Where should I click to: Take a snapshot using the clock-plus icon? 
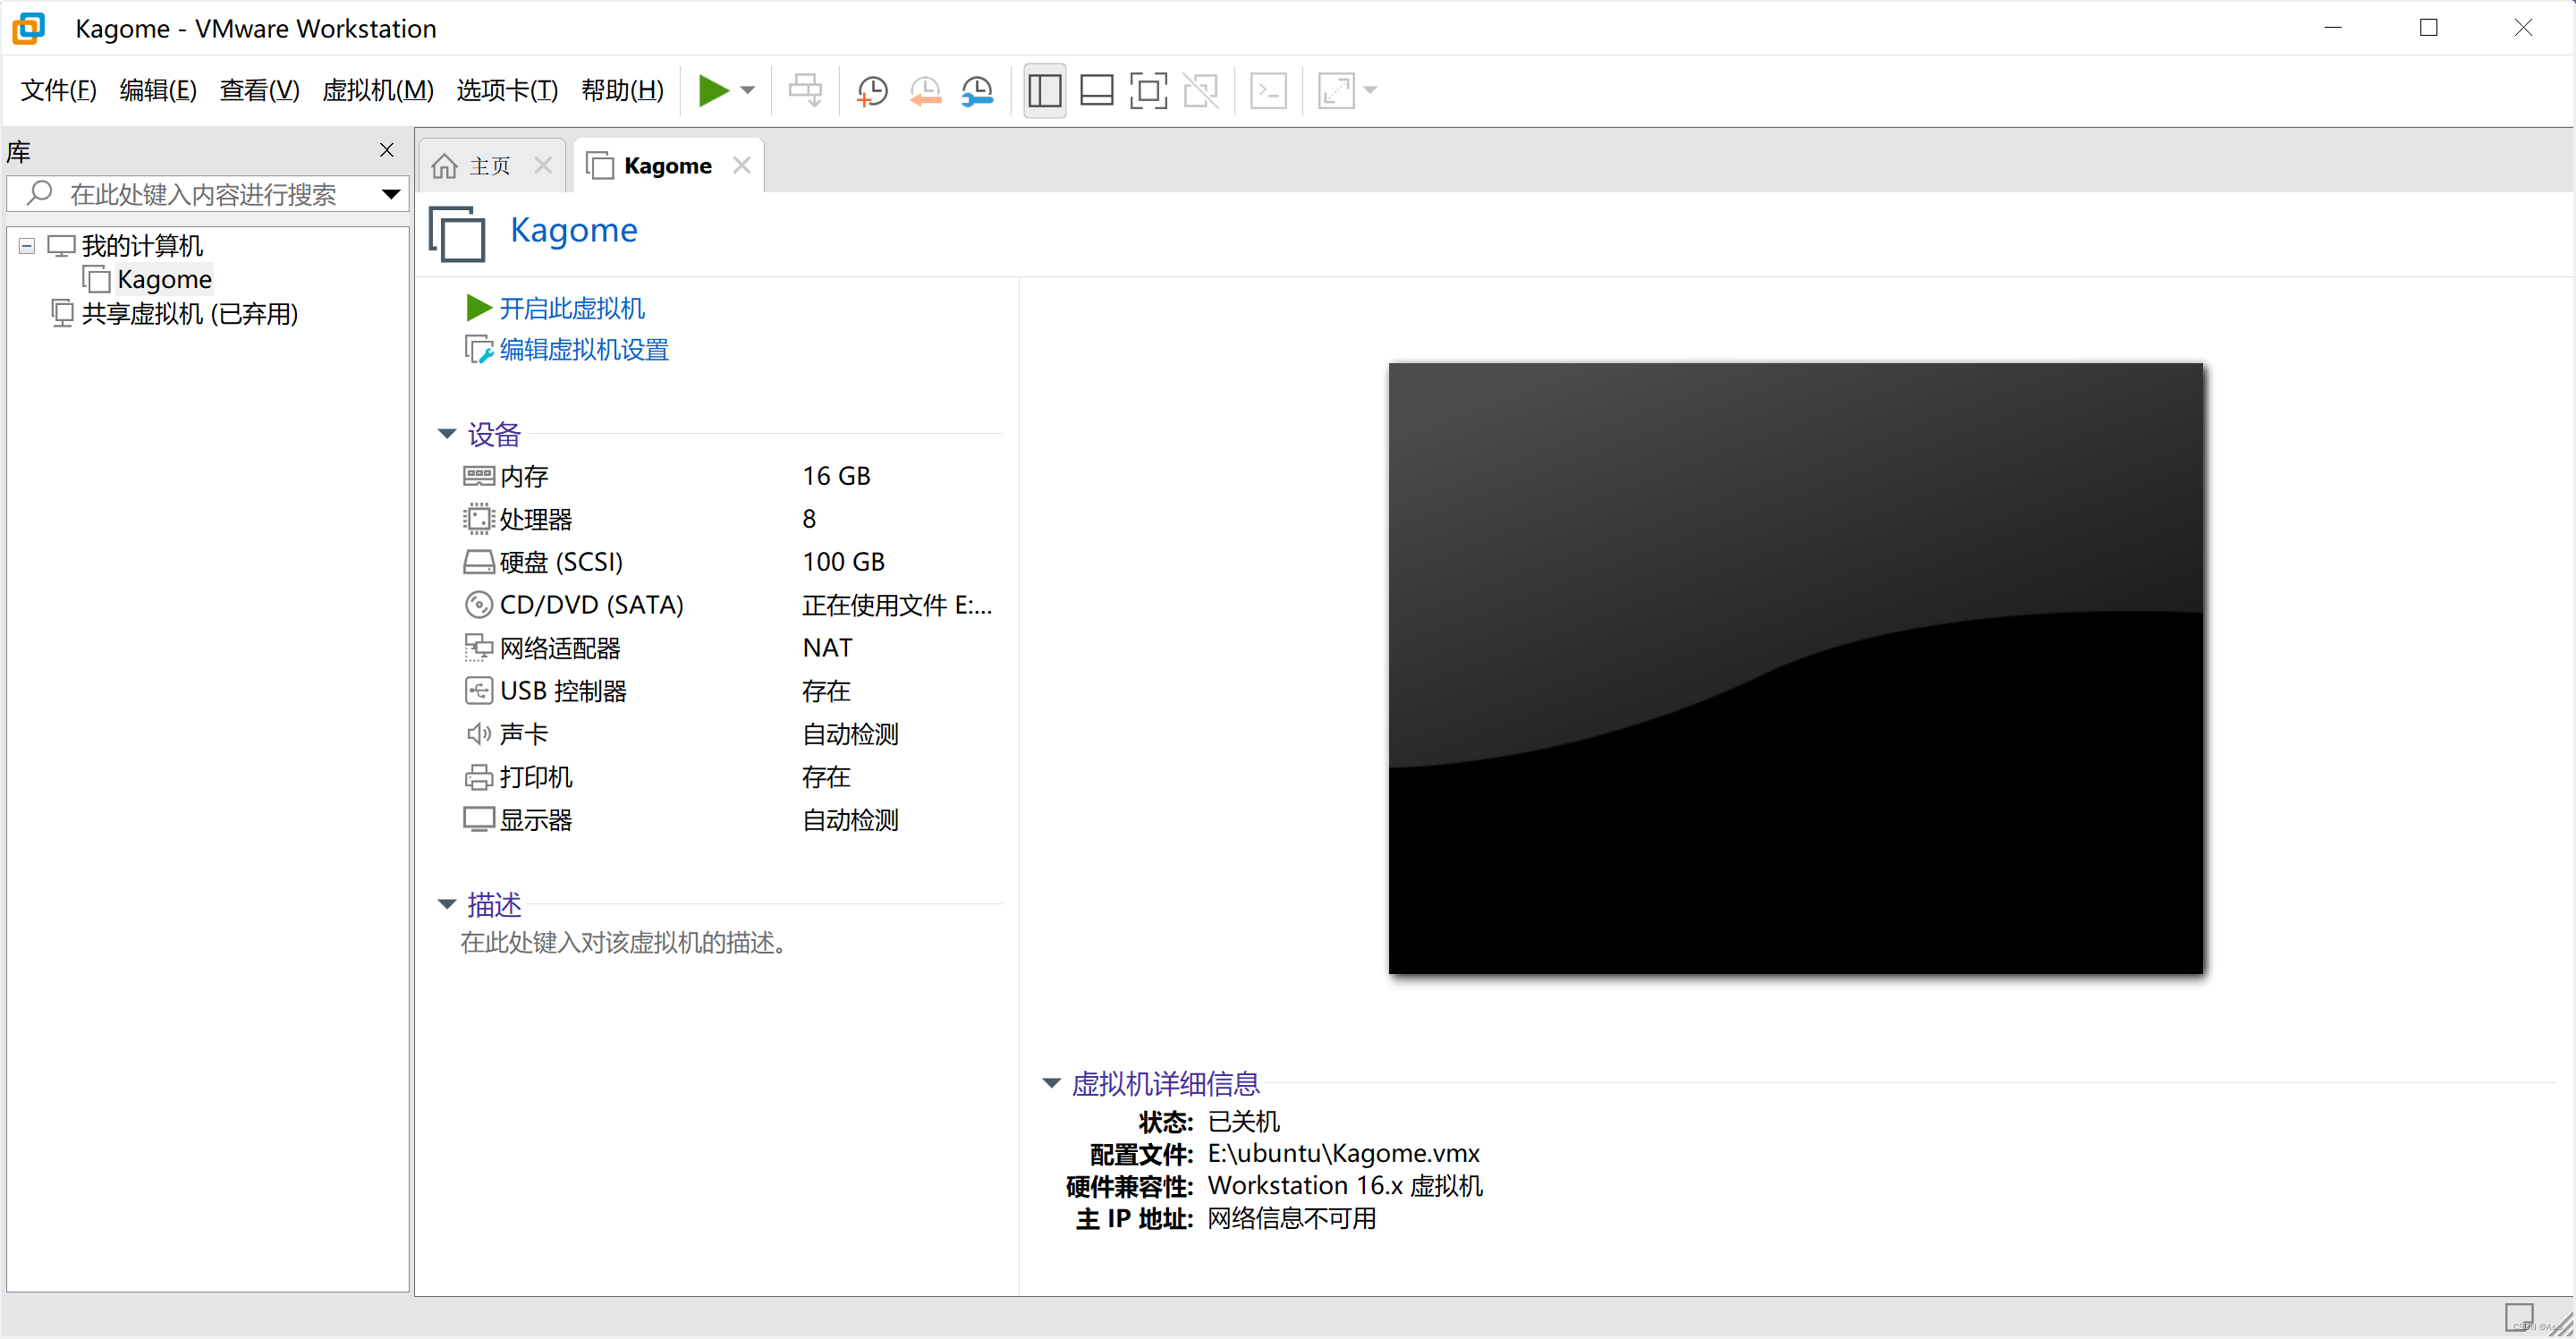point(872,91)
